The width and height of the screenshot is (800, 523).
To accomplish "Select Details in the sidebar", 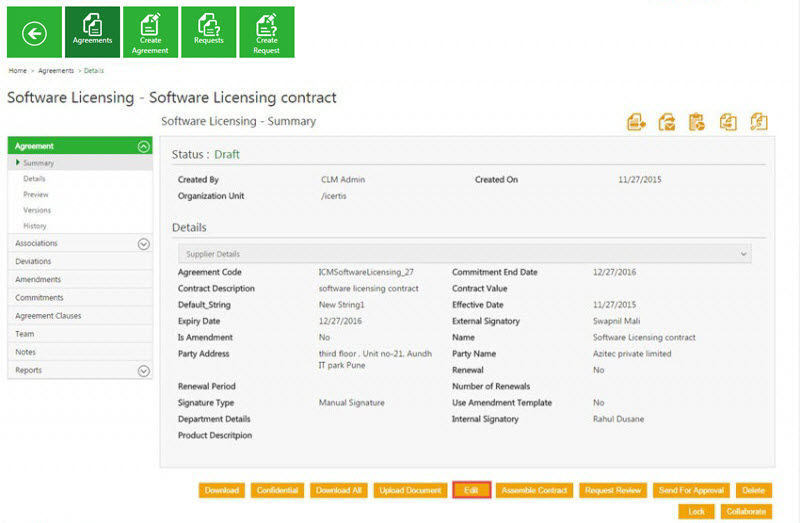I will point(34,179).
